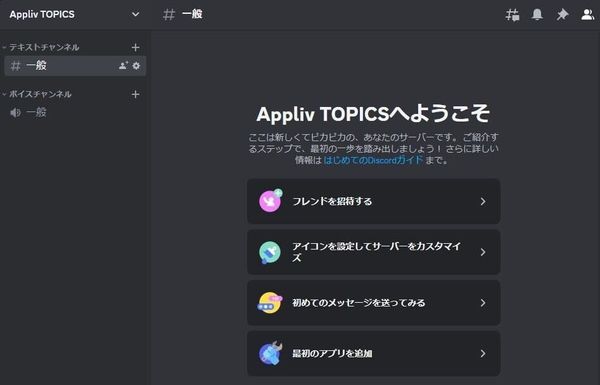Click the pink invite friends icon
The width and height of the screenshot is (600, 385).
click(x=271, y=201)
